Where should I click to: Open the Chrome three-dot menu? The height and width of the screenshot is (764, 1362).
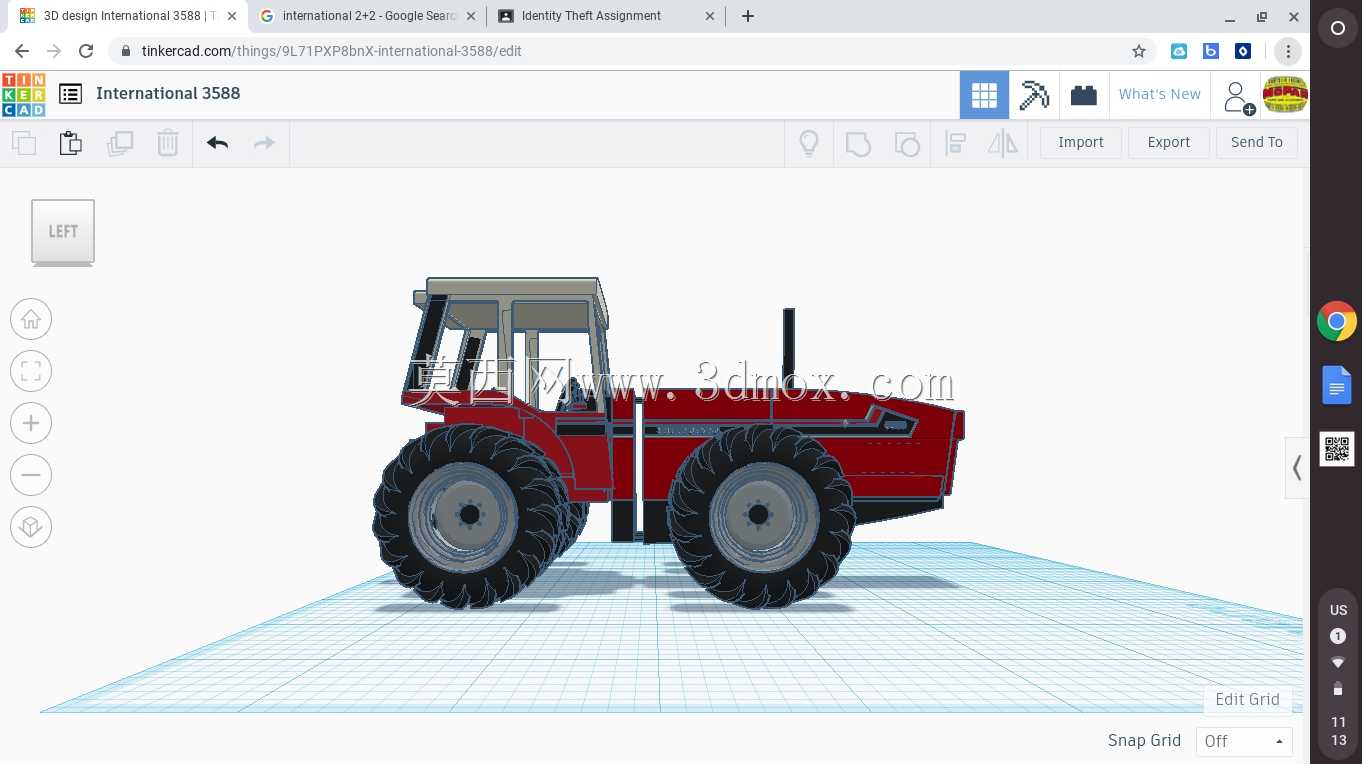click(1288, 51)
